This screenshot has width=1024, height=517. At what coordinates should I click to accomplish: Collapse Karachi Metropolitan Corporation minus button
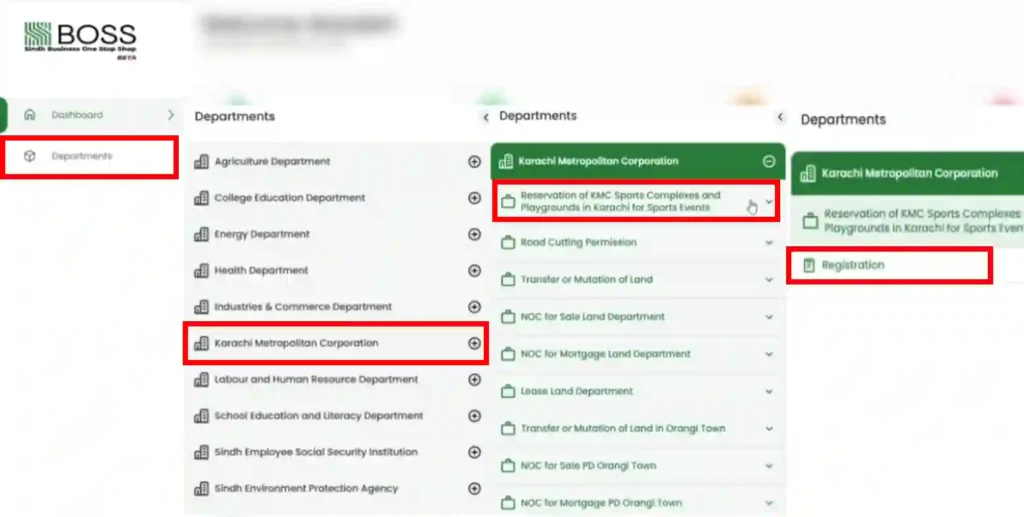coord(768,161)
